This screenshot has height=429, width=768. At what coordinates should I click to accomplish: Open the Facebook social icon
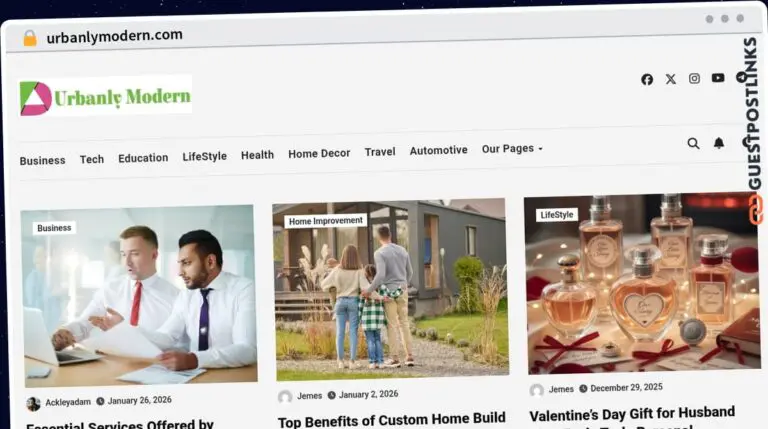pyautogui.click(x=647, y=79)
